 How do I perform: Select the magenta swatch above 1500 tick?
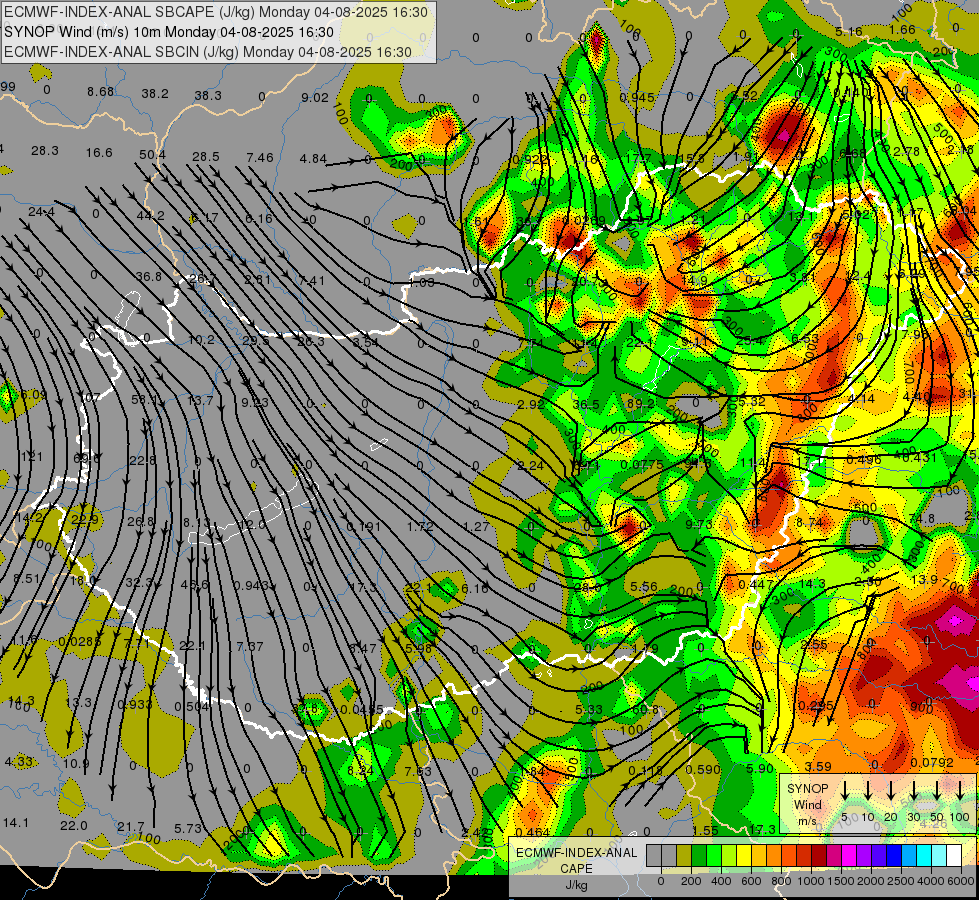coord(849,856)
